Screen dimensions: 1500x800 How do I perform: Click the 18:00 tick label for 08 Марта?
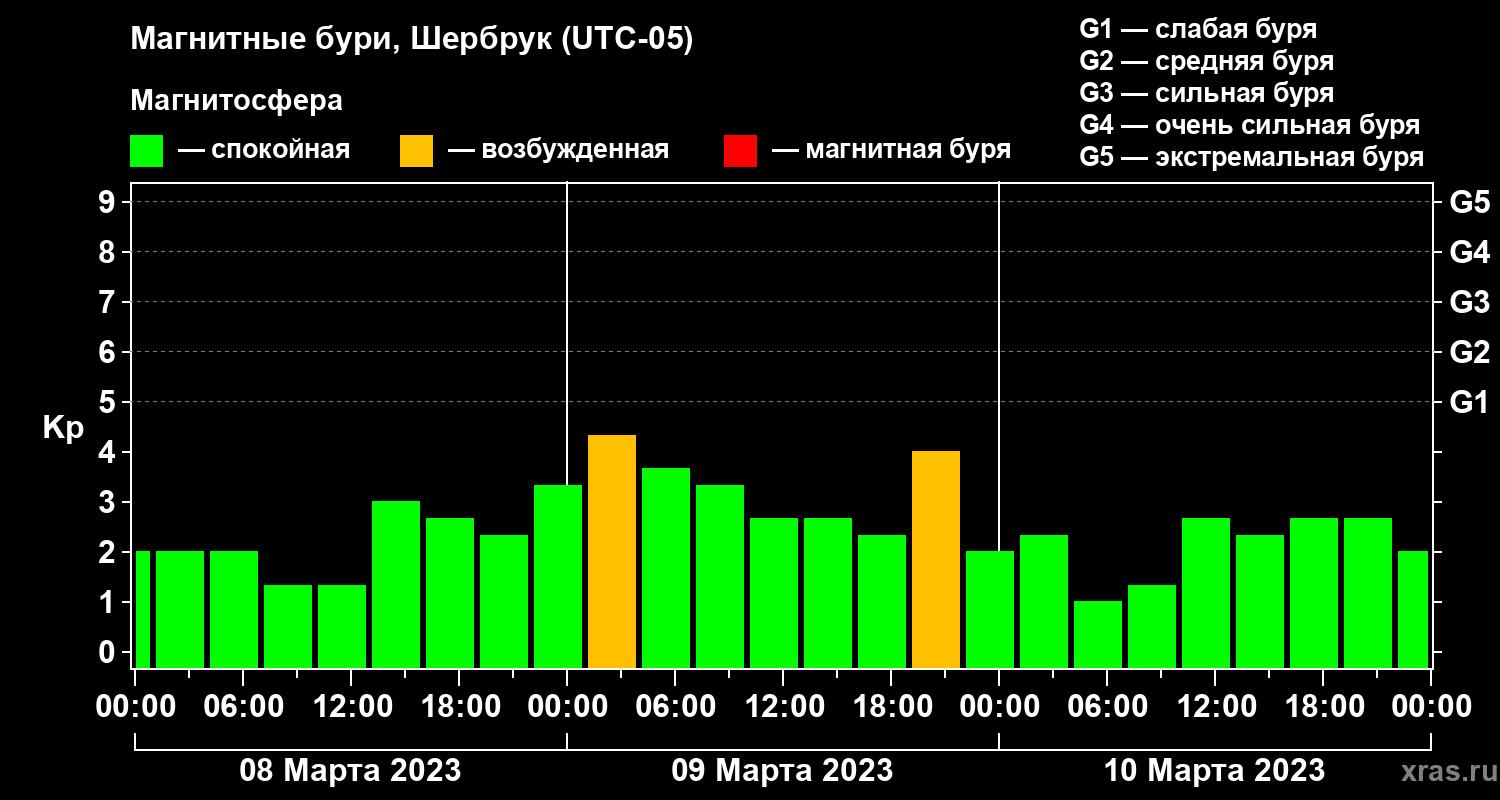tap(459, 706)
